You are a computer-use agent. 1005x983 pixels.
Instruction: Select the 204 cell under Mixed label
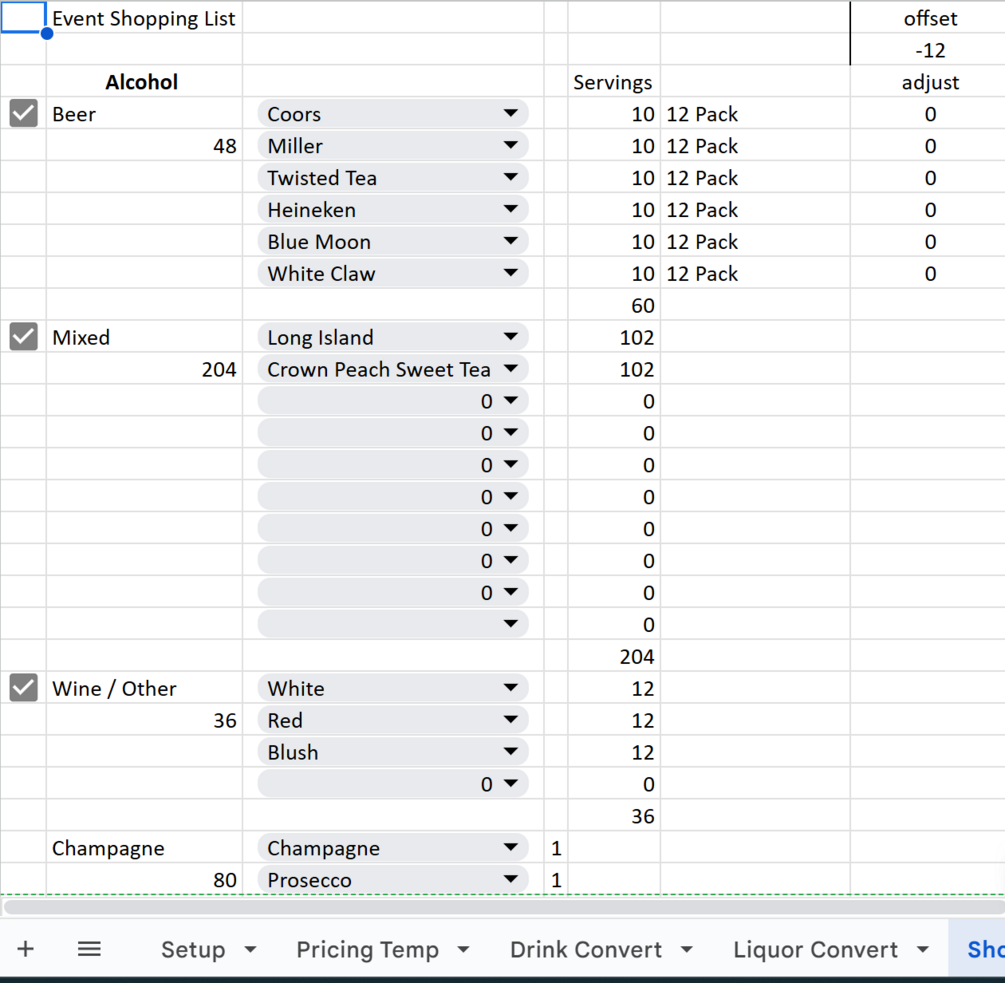[x=144, y=369]
